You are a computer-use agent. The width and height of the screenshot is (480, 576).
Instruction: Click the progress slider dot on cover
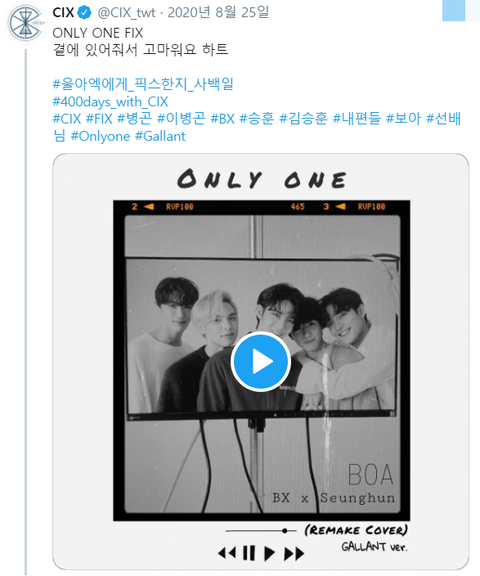285,530
